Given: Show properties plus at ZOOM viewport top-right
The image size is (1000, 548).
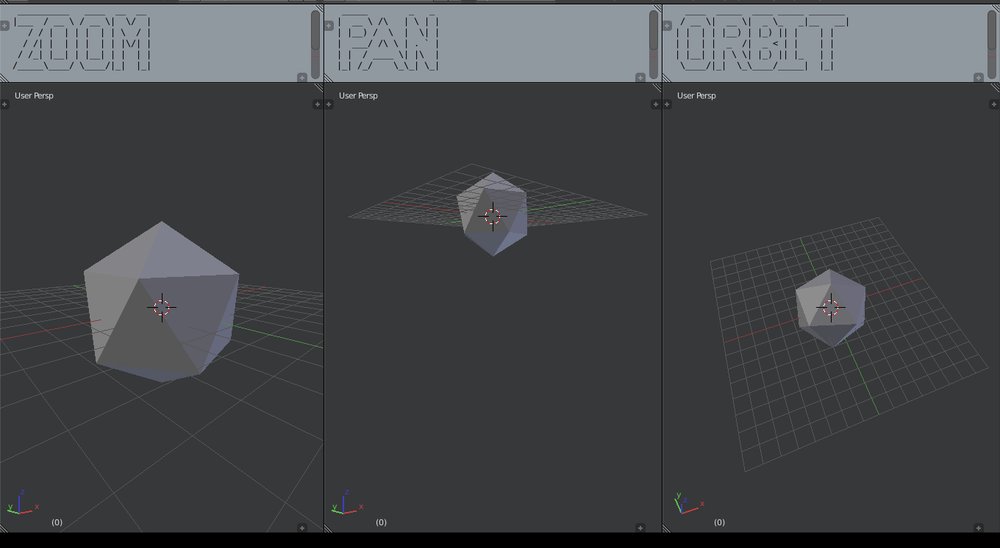Looking at the screenshot, I should 318,104.
